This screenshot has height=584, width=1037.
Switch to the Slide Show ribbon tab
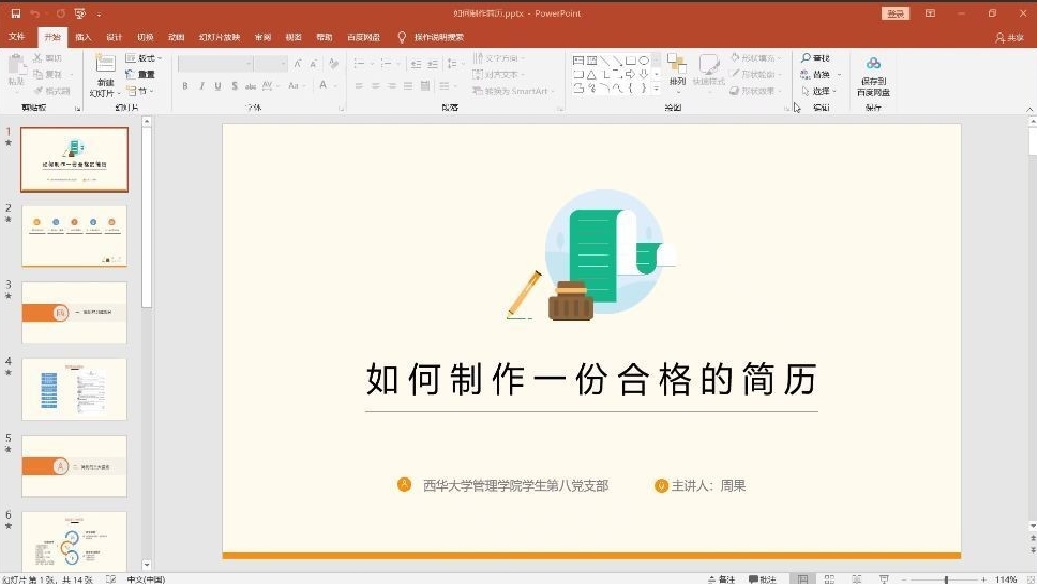pyautogui.click(x=219, y=37)
